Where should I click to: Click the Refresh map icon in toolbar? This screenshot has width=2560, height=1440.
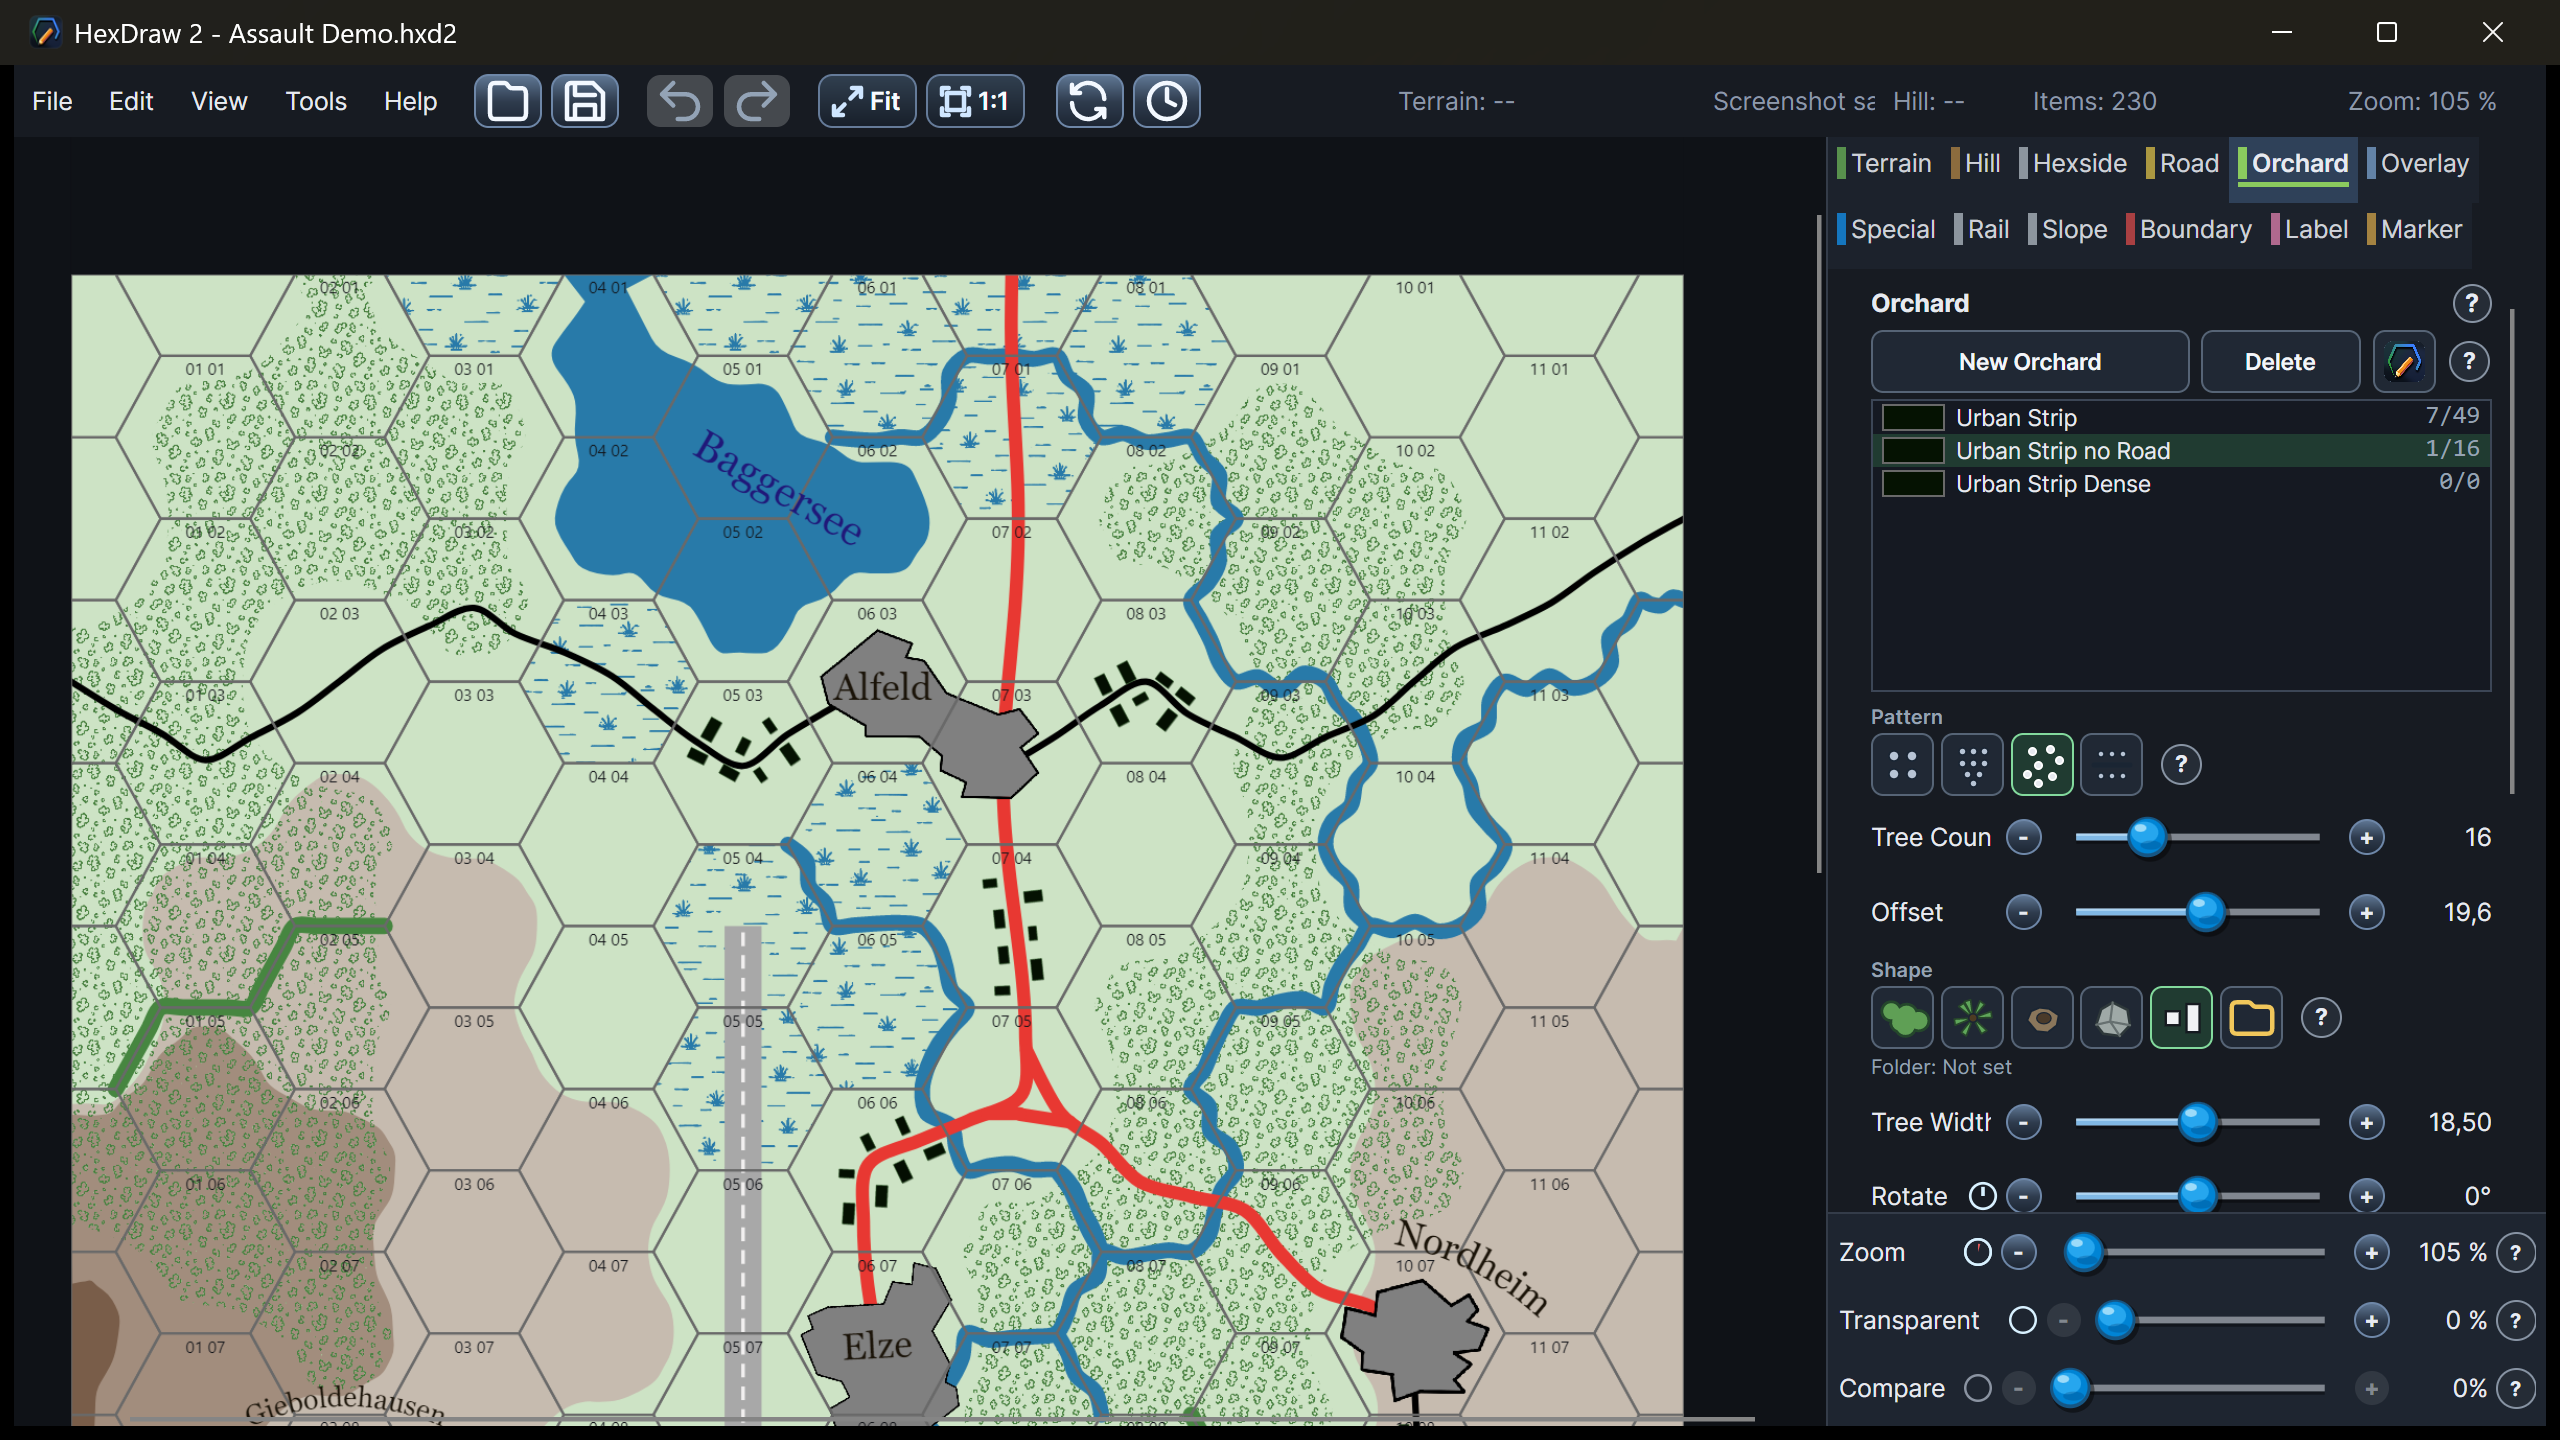[1089, 101]
